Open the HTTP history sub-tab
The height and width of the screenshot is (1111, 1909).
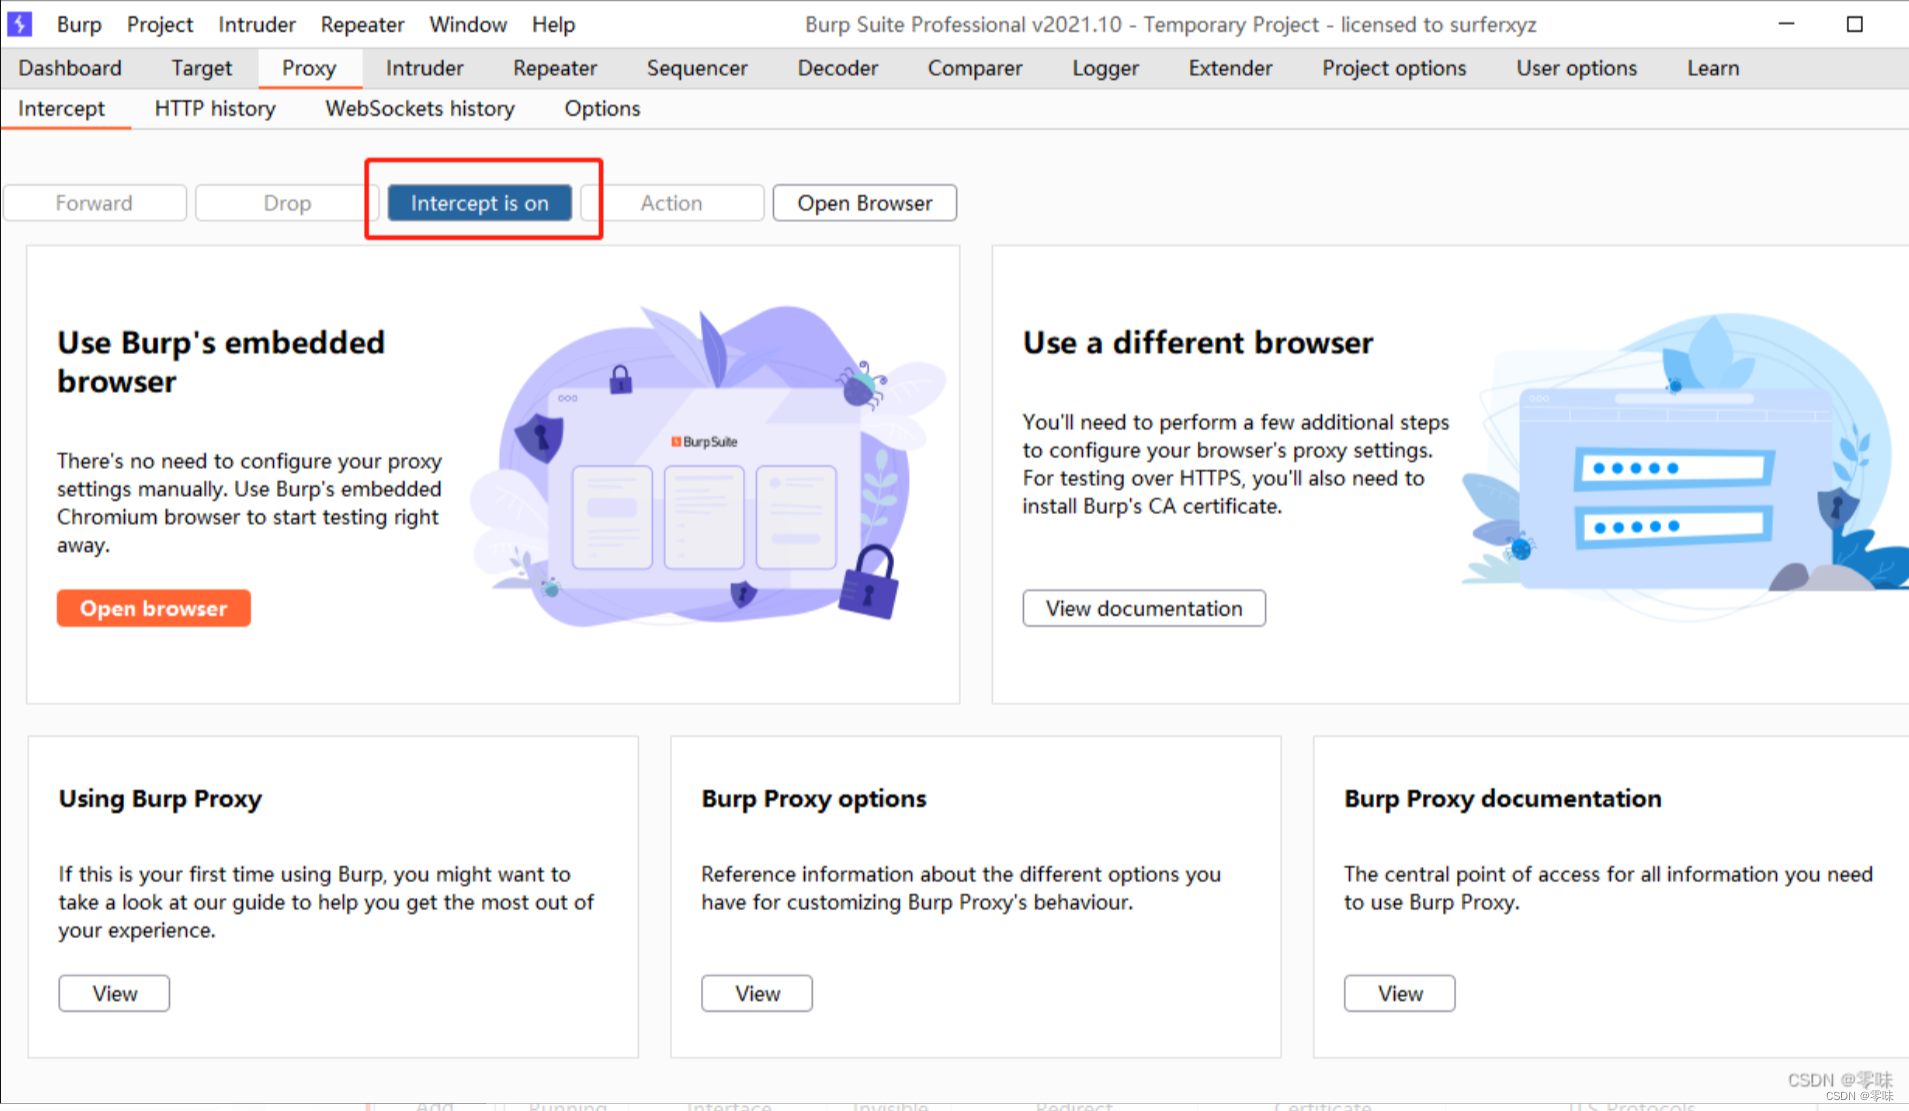click(x=215, y=108)
